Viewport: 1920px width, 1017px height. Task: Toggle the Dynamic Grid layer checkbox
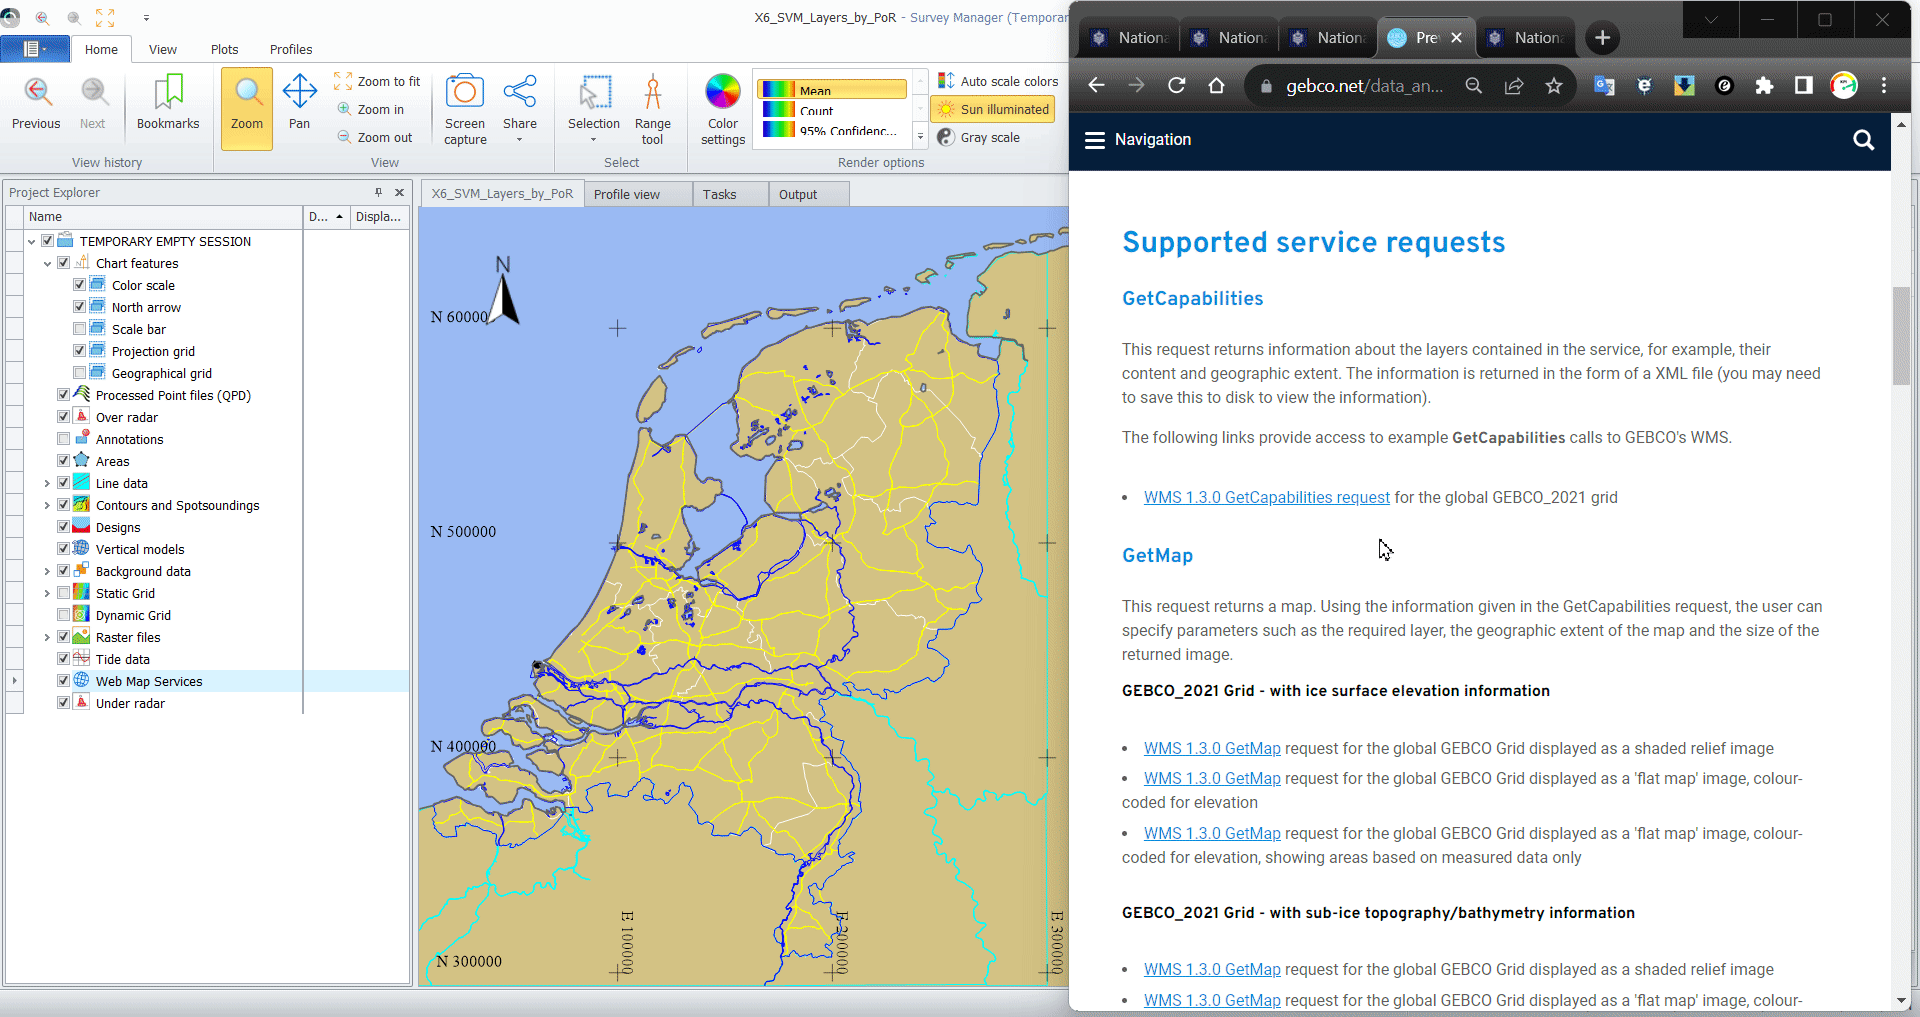pos(63,615)
